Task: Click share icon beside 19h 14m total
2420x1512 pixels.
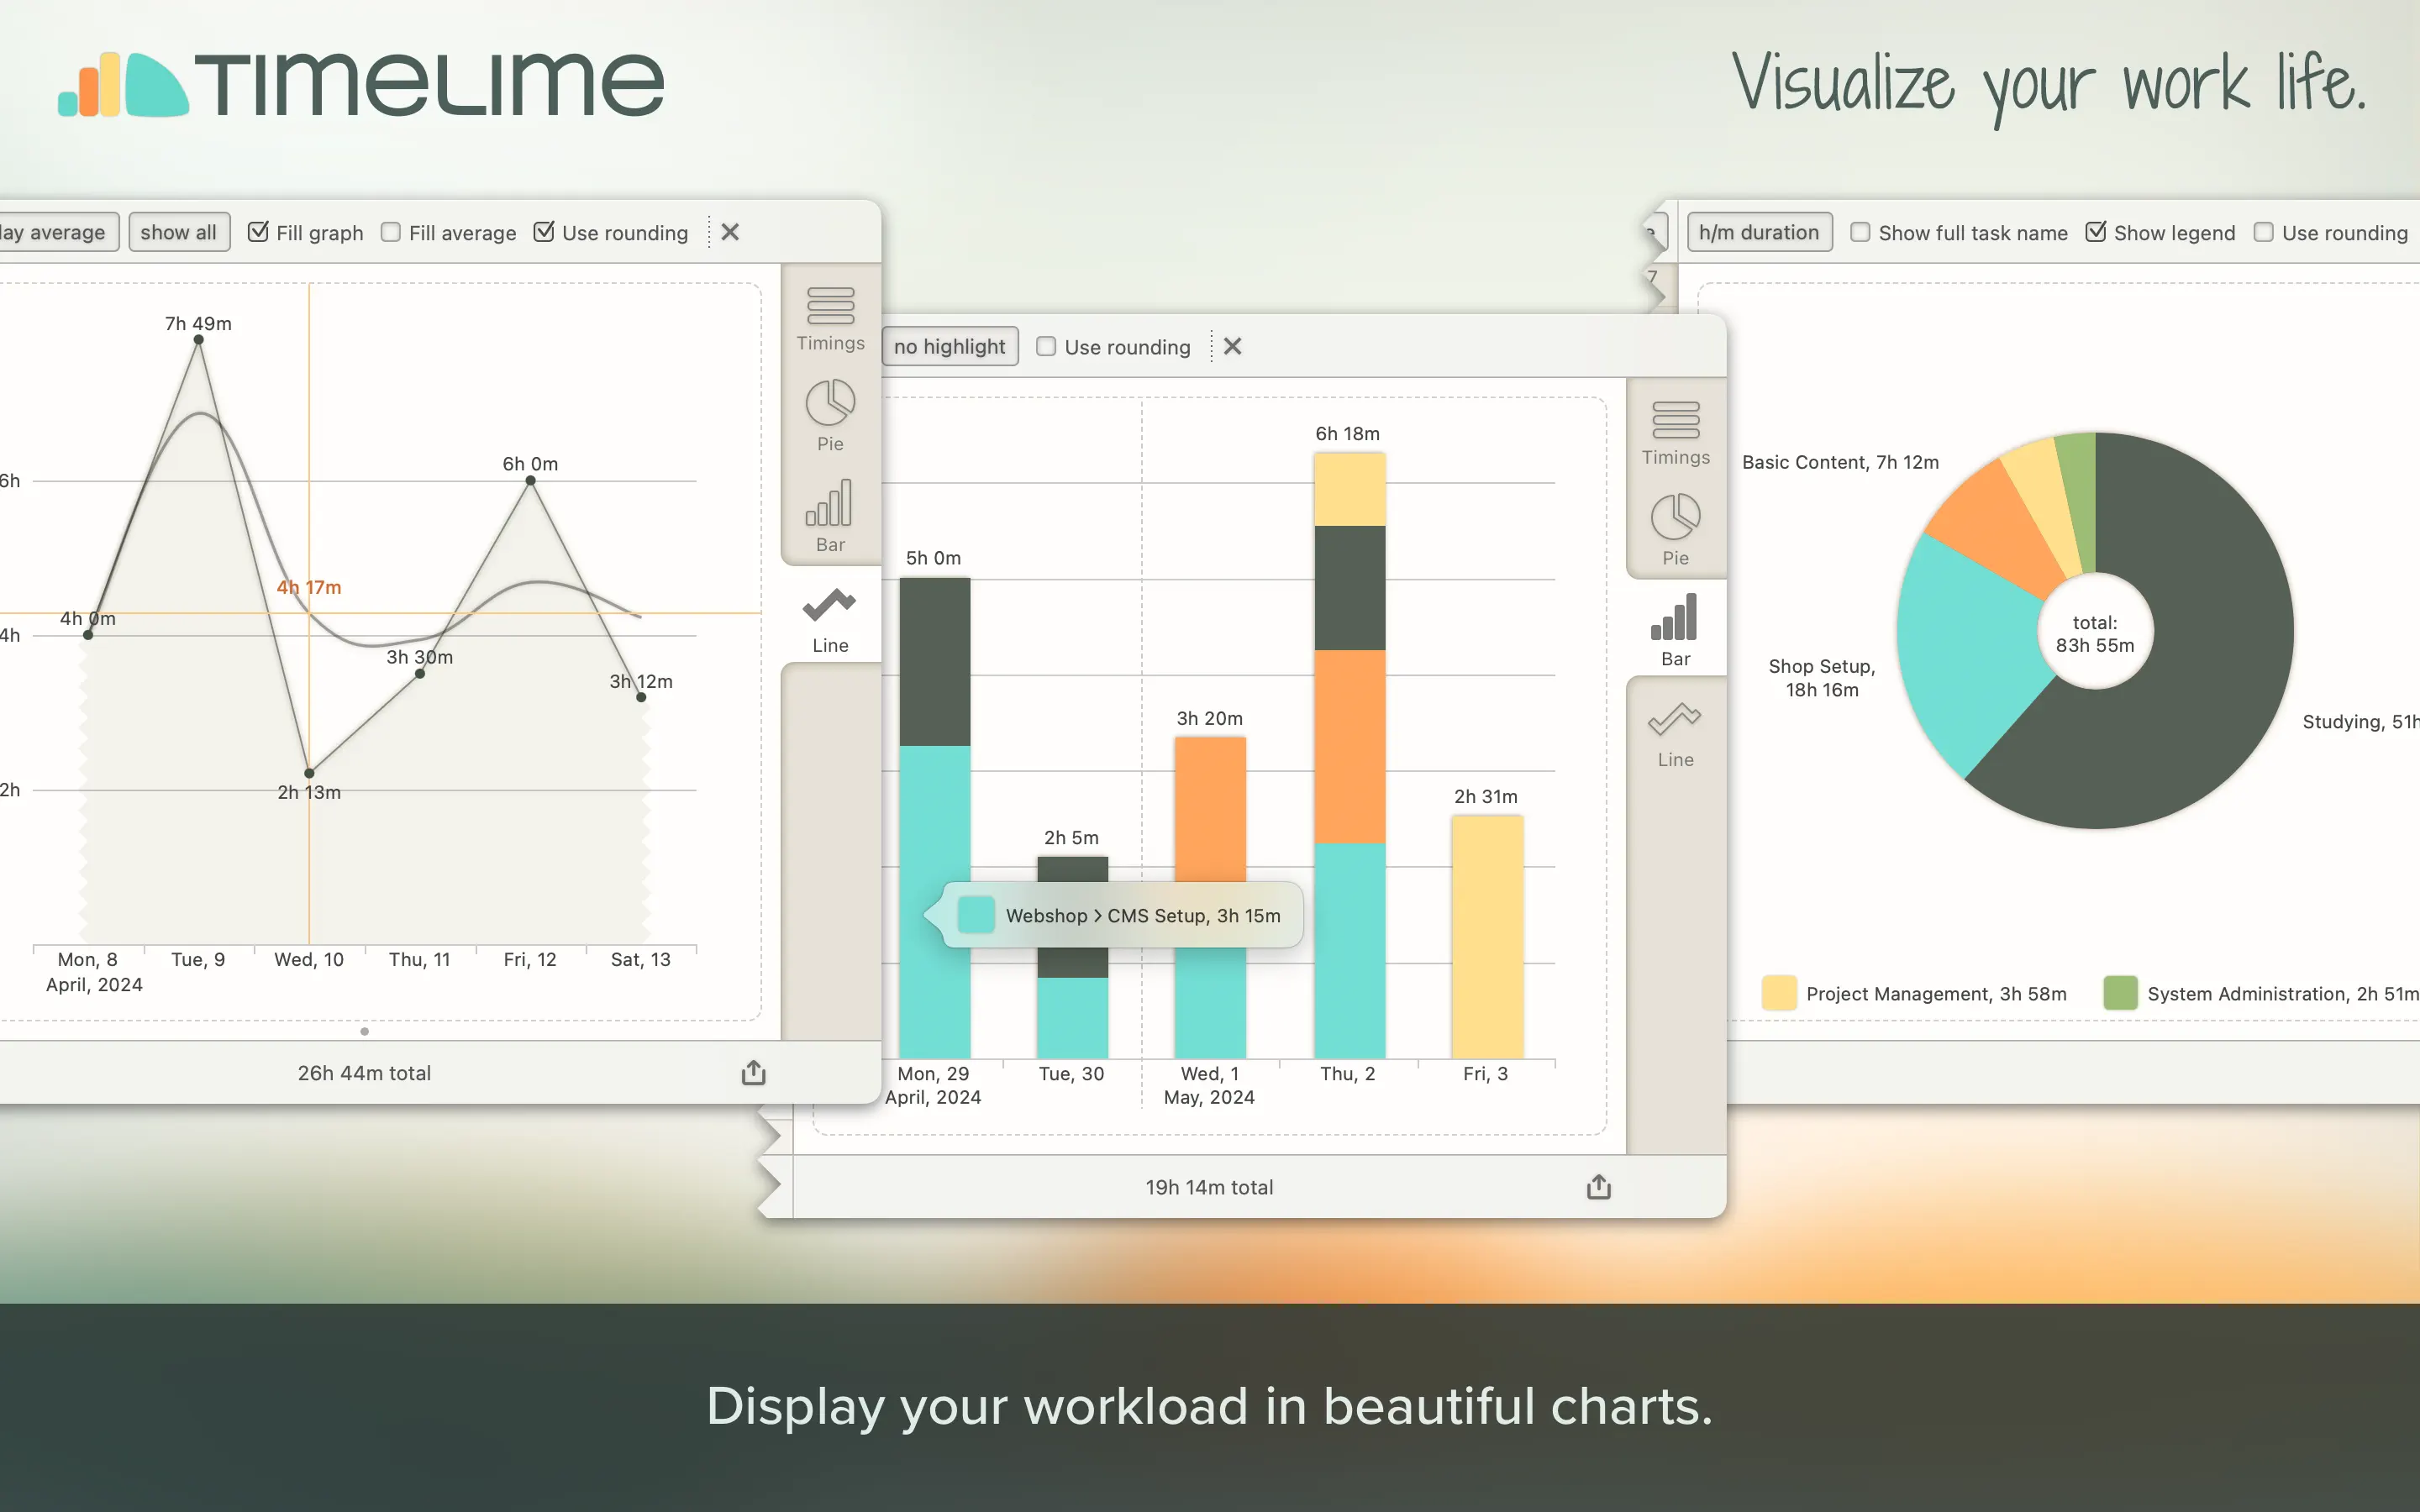Action: [1598, 1186]
